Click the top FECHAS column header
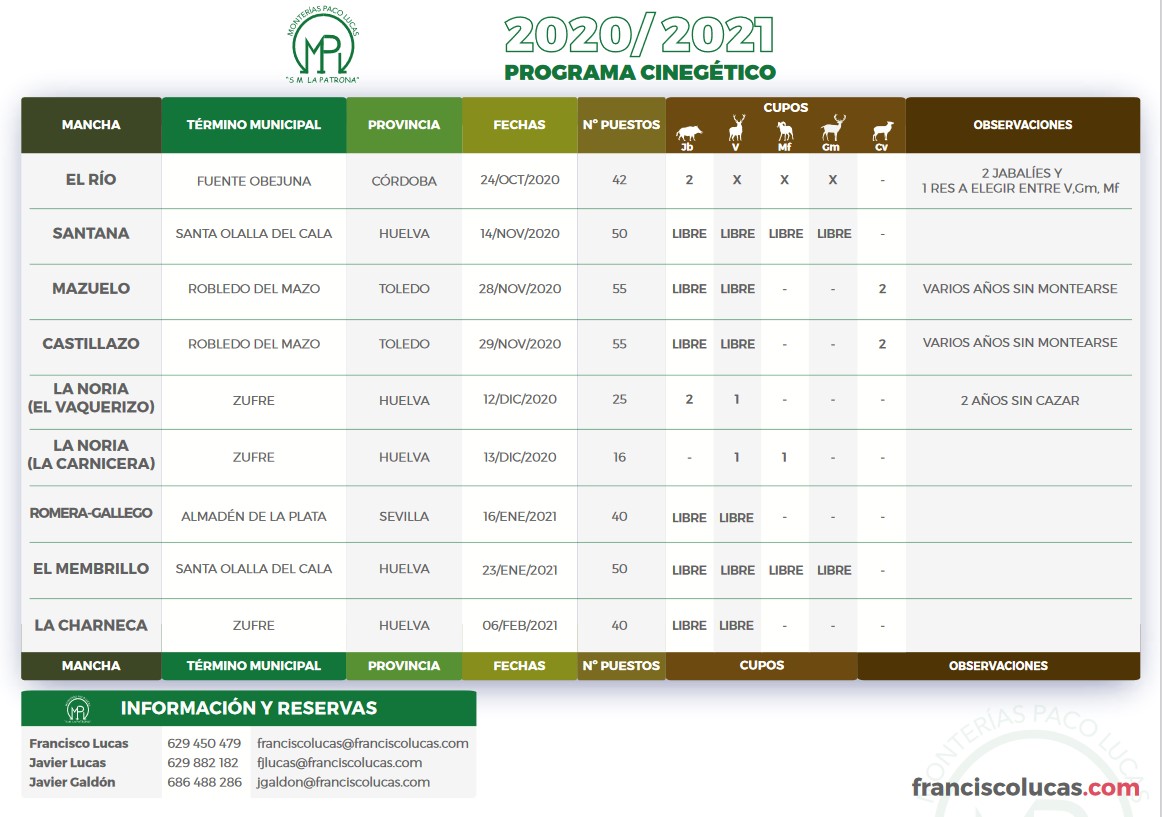 coord(519,125)
